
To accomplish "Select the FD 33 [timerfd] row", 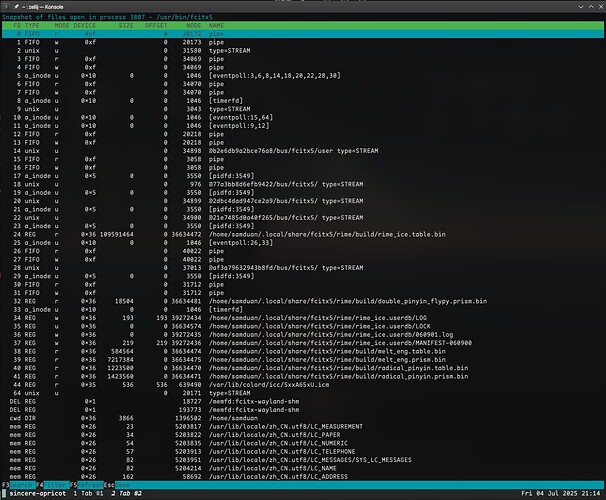I will (303, 310).
